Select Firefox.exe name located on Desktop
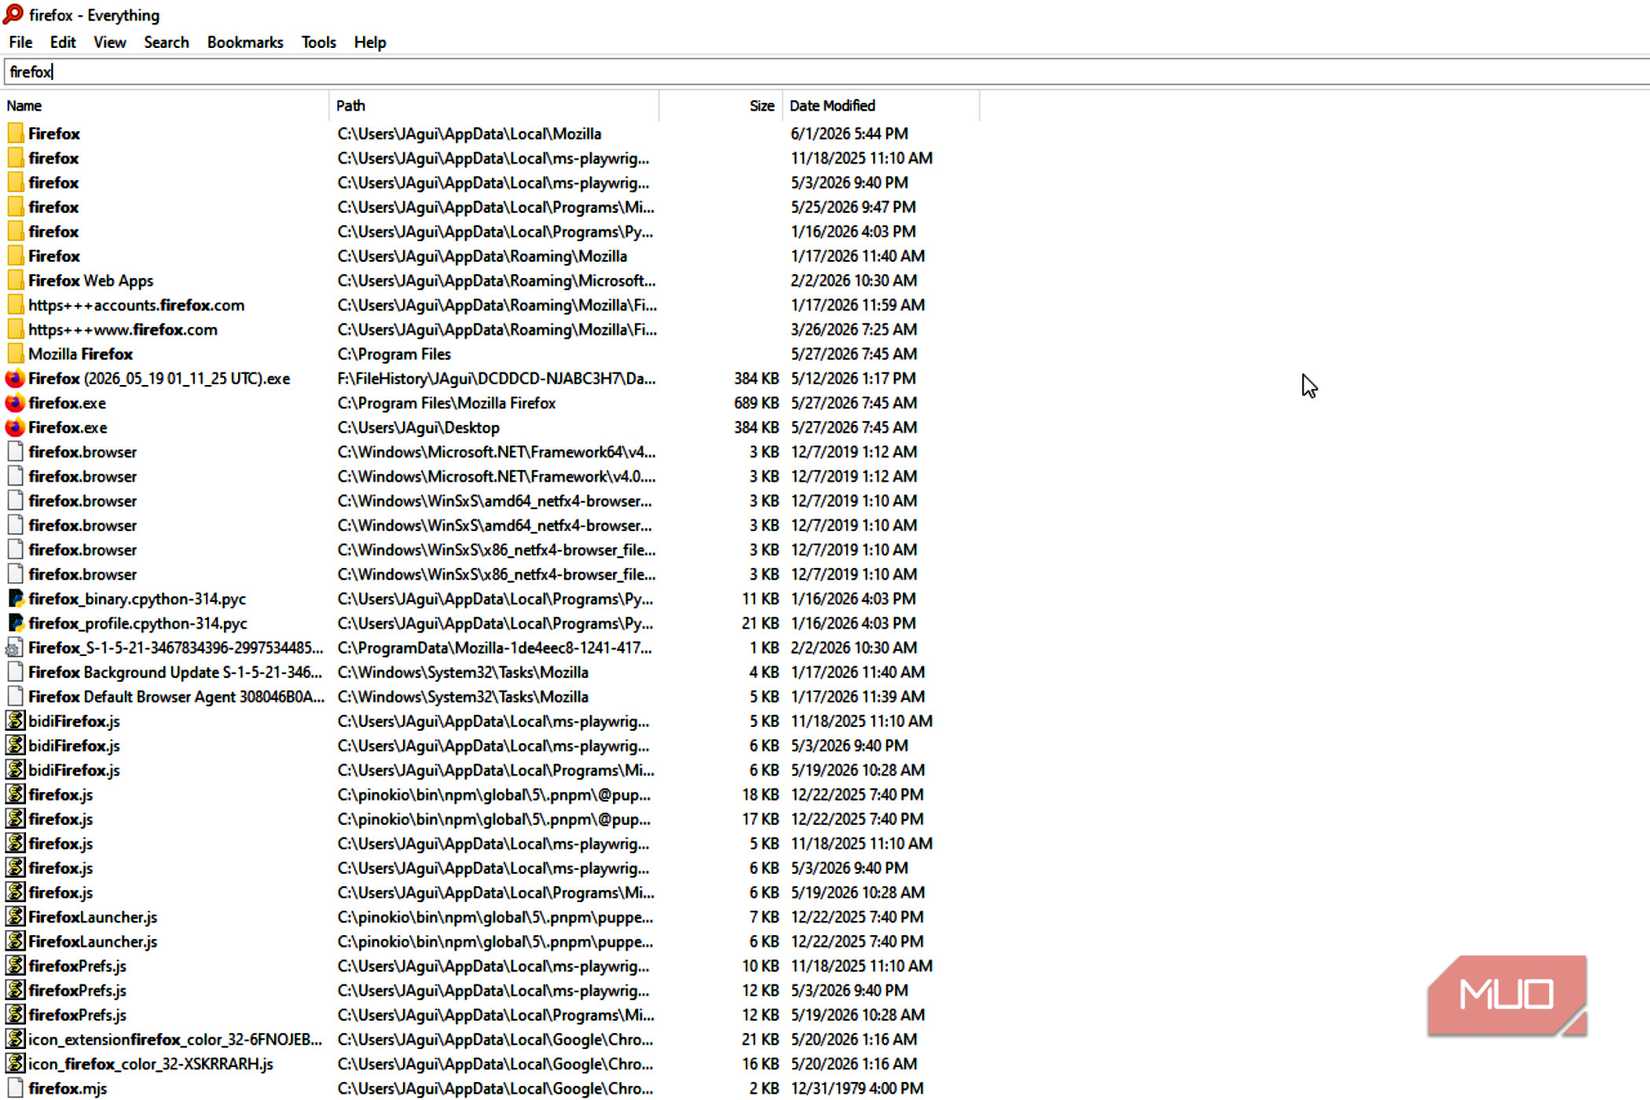Viewport: 1650px width, 1100px height. click(67, 427)
